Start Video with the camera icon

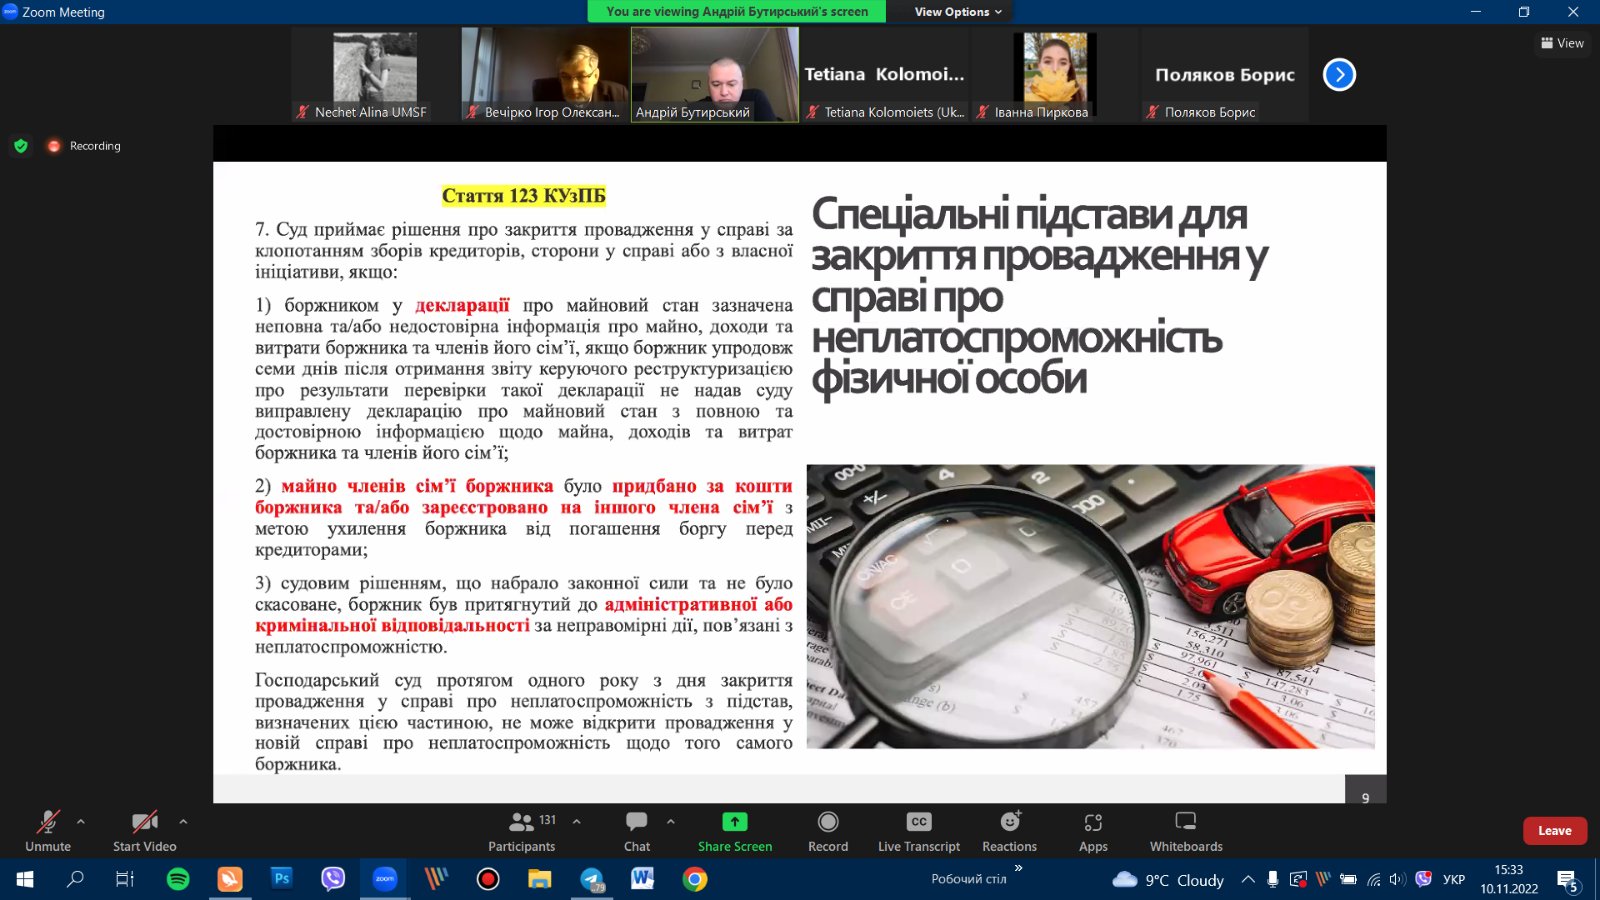pos(144,822)
